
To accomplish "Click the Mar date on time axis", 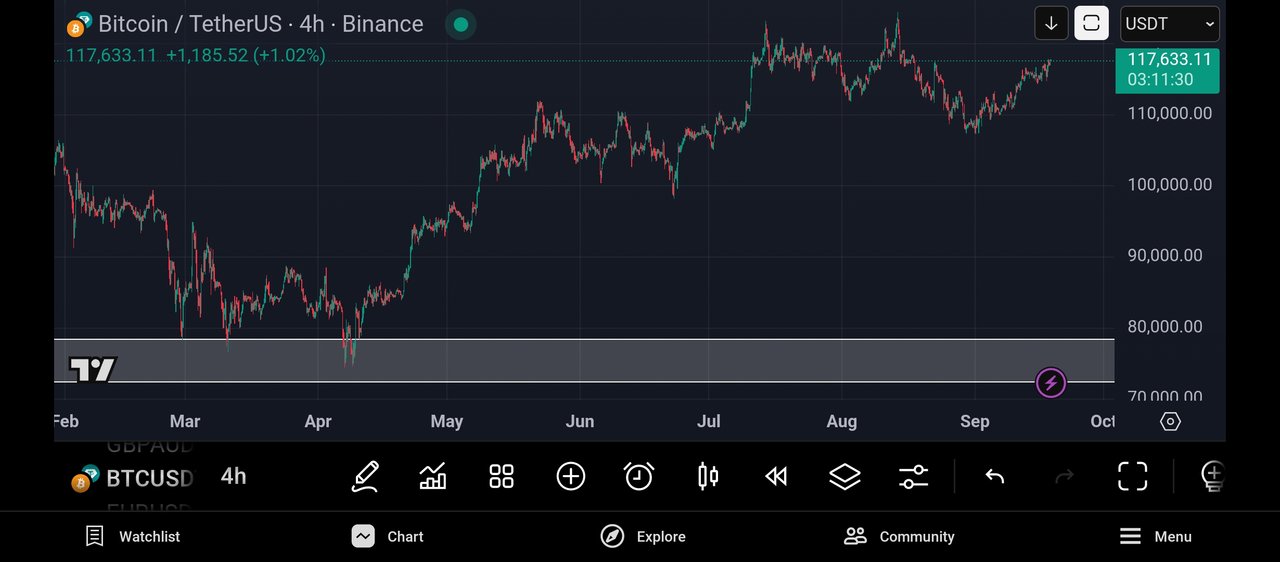I will 185,421.
